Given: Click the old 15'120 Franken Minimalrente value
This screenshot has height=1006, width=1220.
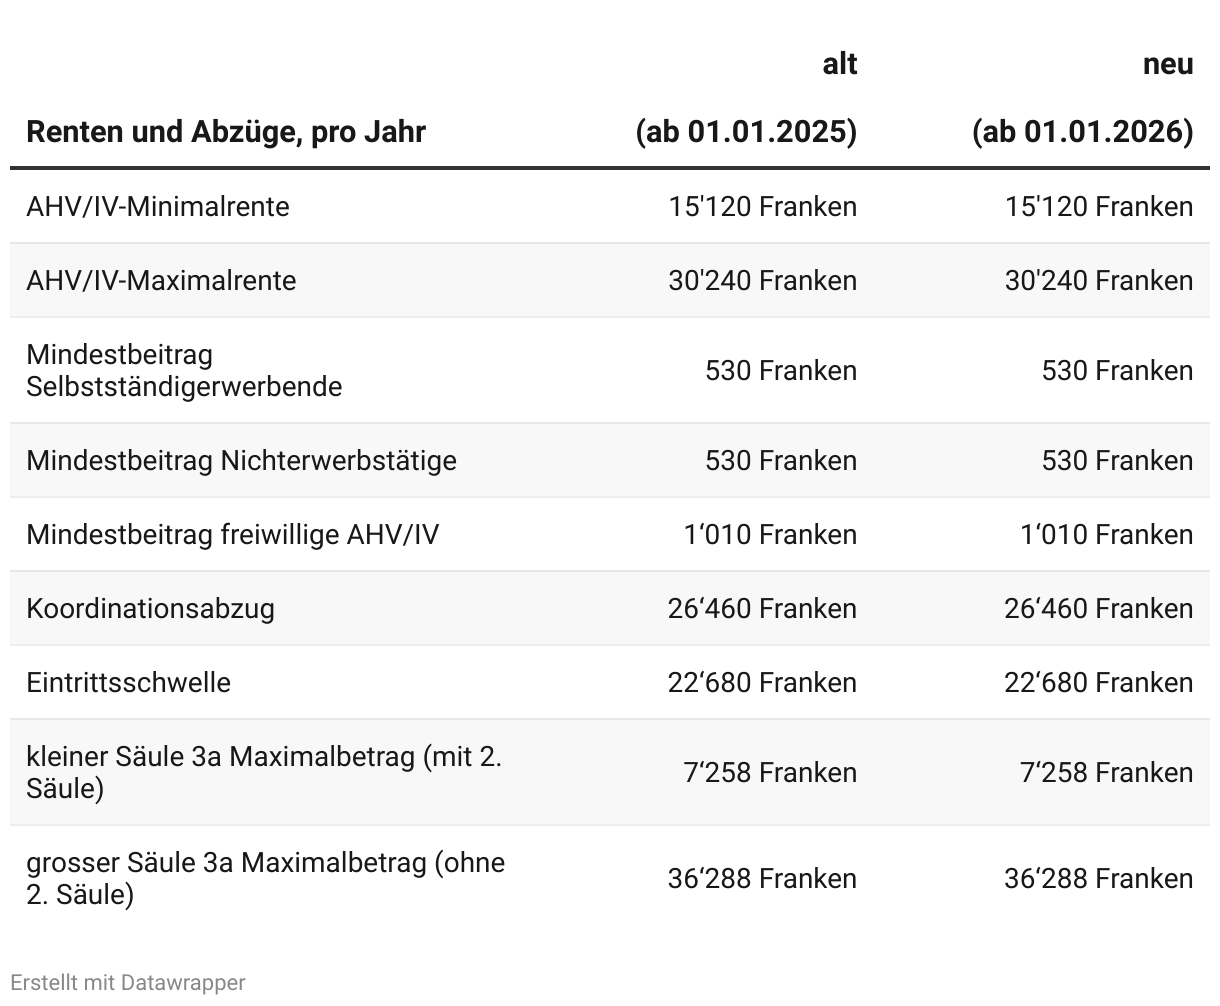Looking at the screenshot, I should click(762, 207).
